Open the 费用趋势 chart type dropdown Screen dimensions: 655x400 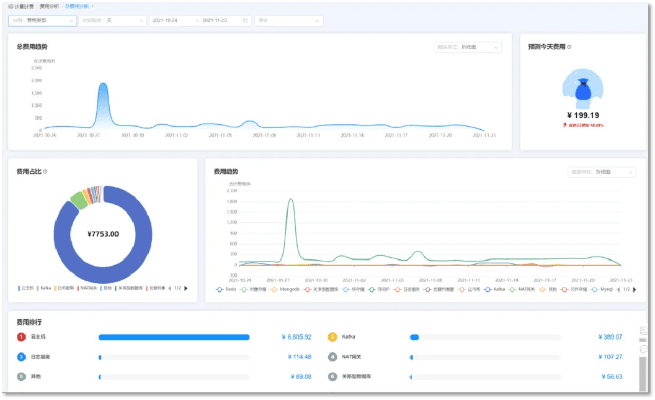[x=602, y=172]
